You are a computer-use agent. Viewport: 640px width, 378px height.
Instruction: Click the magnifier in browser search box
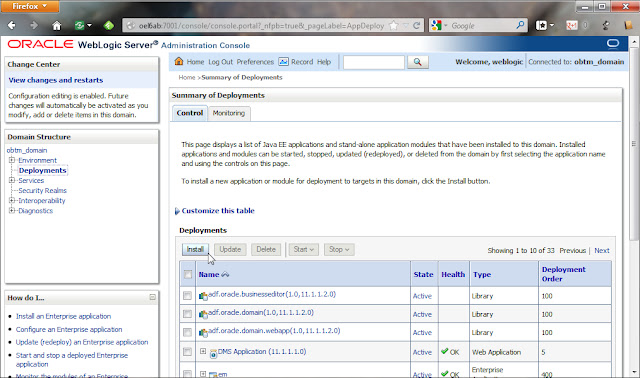(520, 25)
